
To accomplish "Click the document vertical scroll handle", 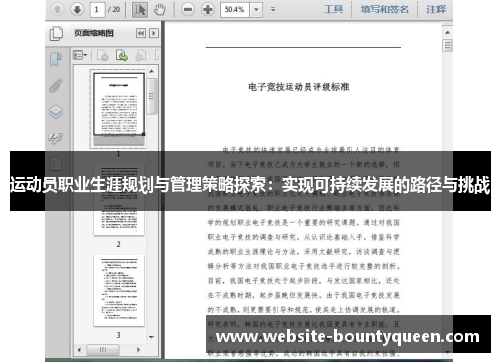I will 447,45.
